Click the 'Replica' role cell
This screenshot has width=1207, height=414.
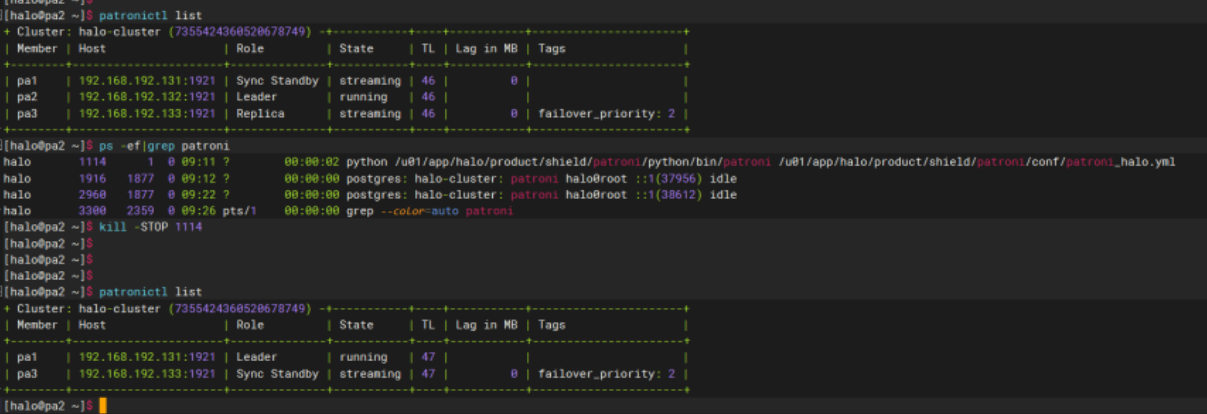260,113
